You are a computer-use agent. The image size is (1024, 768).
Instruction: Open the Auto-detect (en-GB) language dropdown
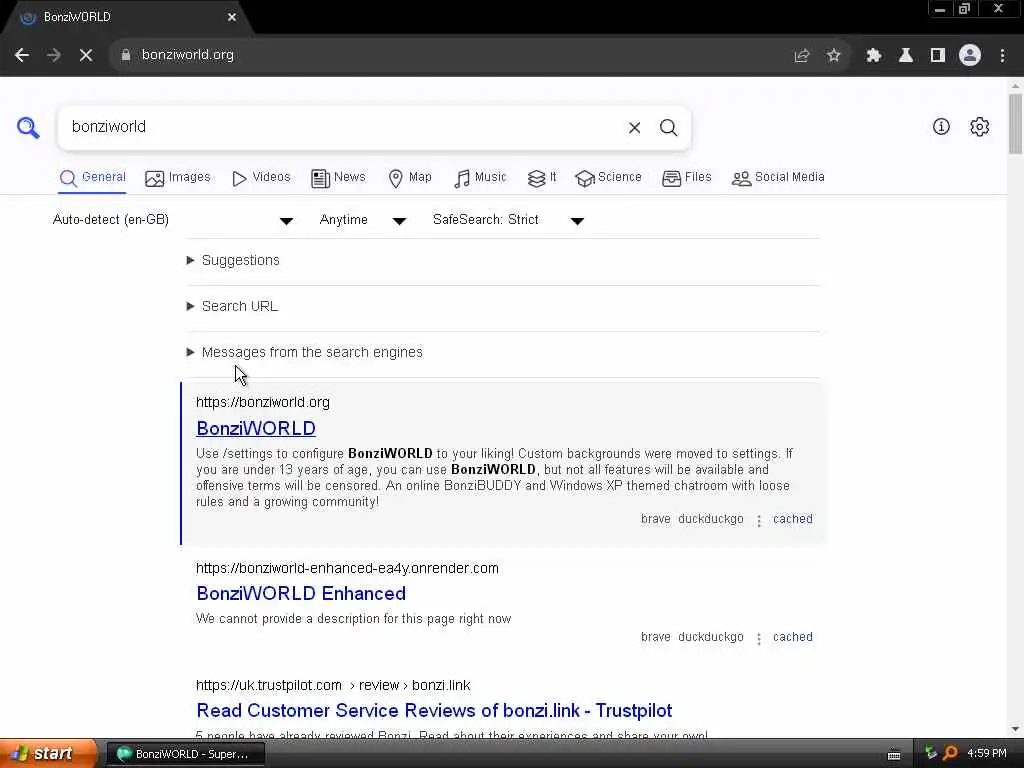pos(172,220)
